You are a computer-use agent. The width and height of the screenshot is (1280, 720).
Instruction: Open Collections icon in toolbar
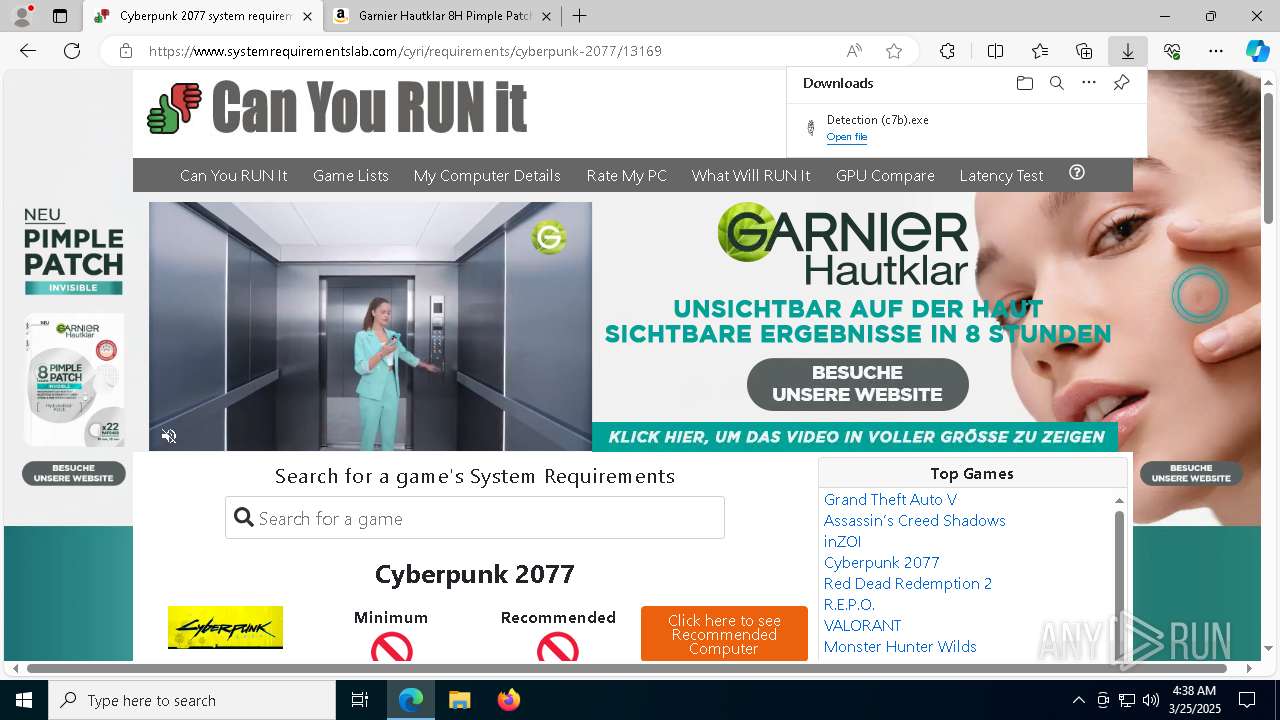pyautogui.click(x=1084, y=51)
